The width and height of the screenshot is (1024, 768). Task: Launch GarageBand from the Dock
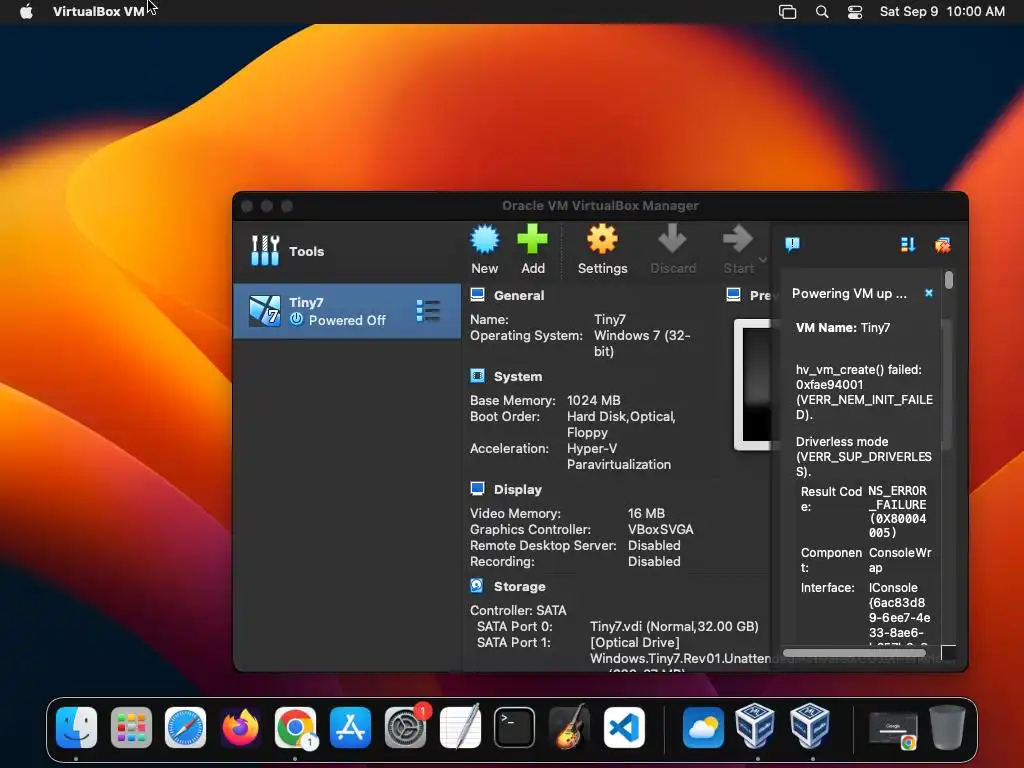[569, 726]
